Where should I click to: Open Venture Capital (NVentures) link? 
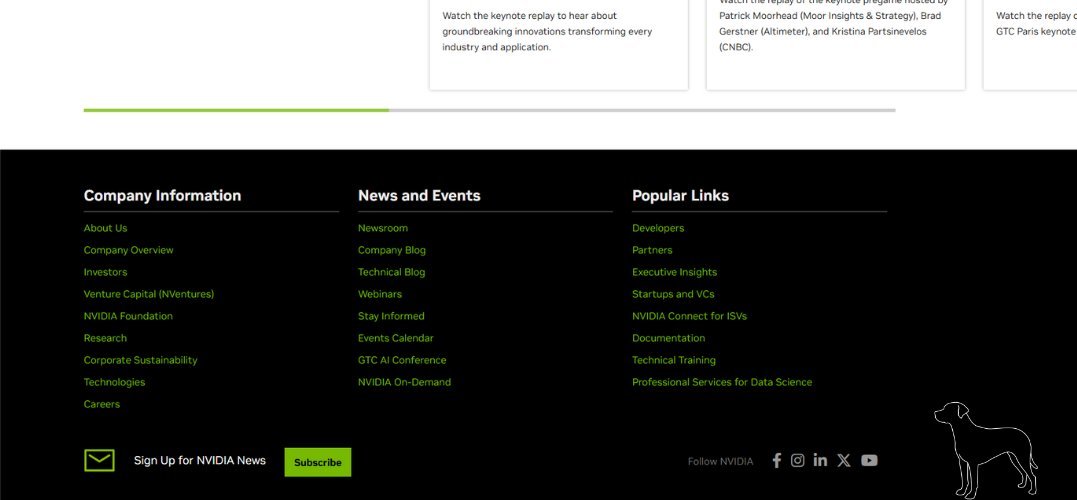pos(148,294)
